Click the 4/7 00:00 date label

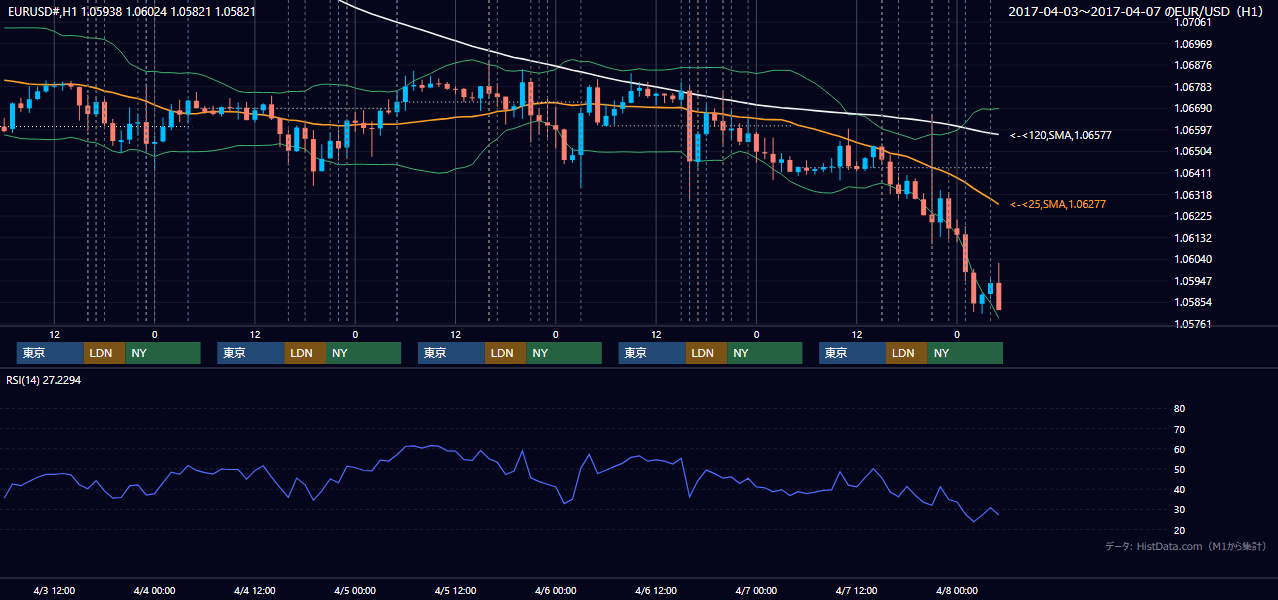(x=756, y=591)
